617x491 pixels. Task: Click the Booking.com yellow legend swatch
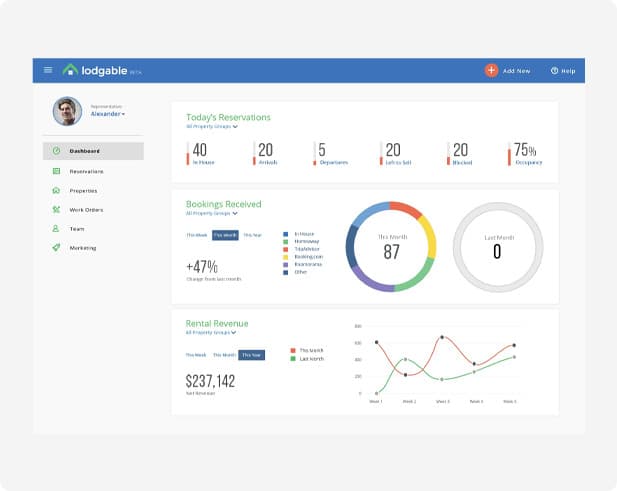point(286,257)
